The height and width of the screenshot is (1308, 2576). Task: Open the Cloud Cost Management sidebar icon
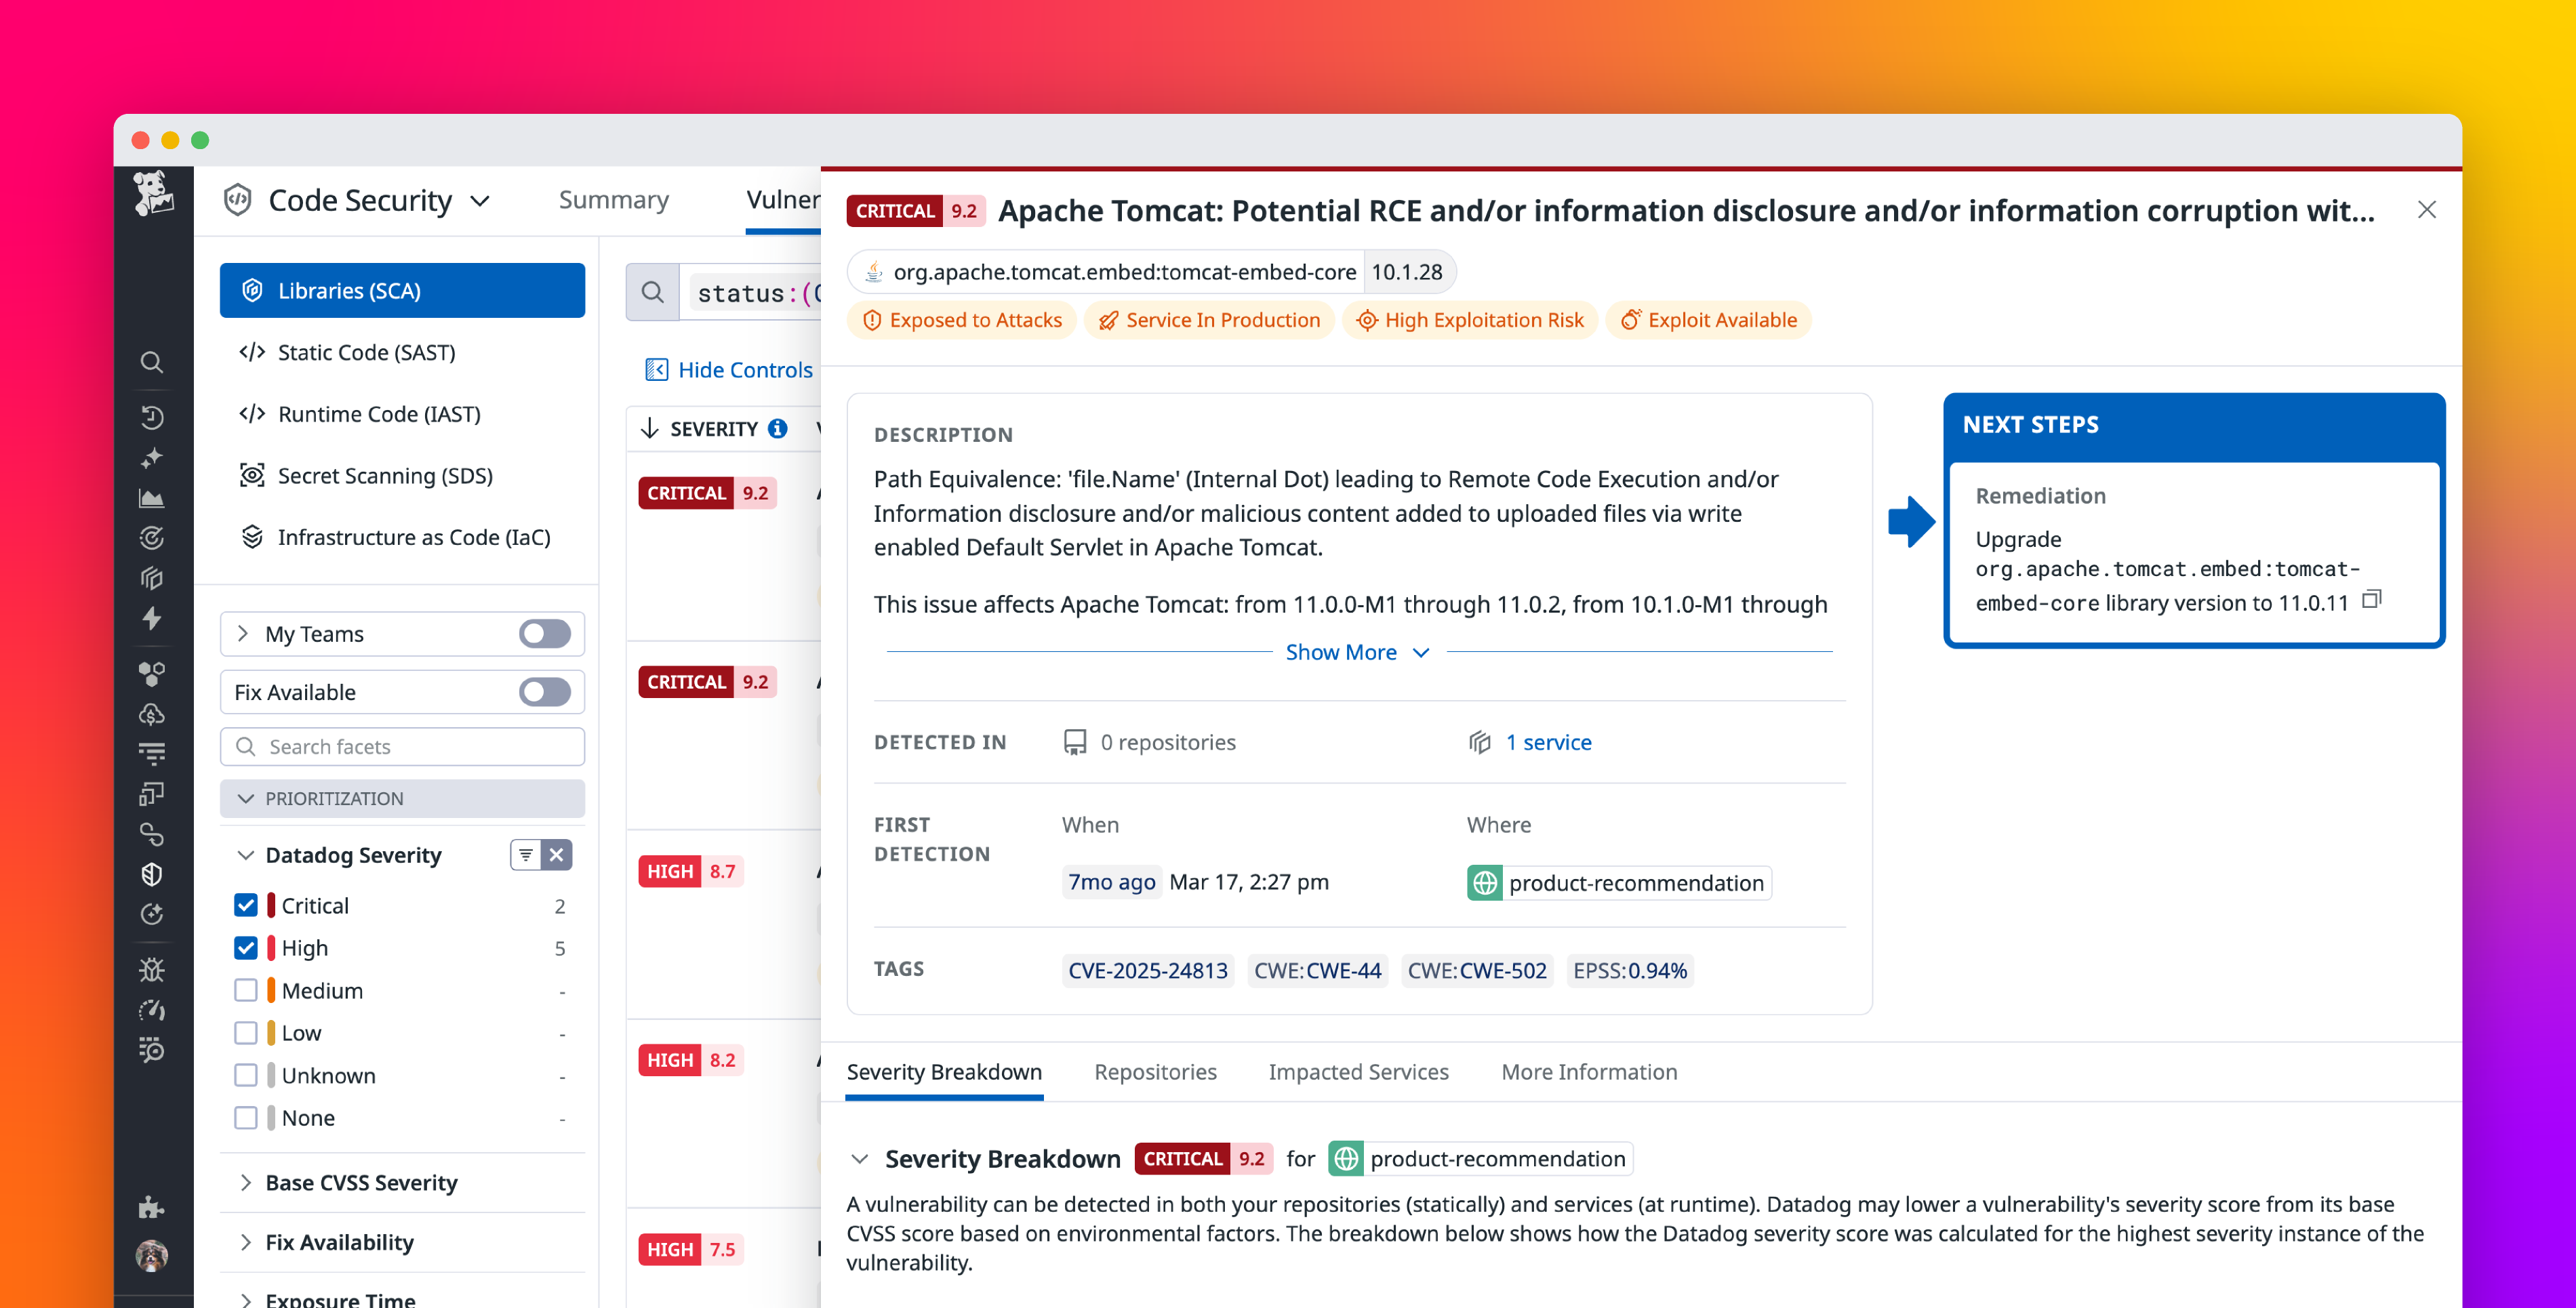coord(152,713)
